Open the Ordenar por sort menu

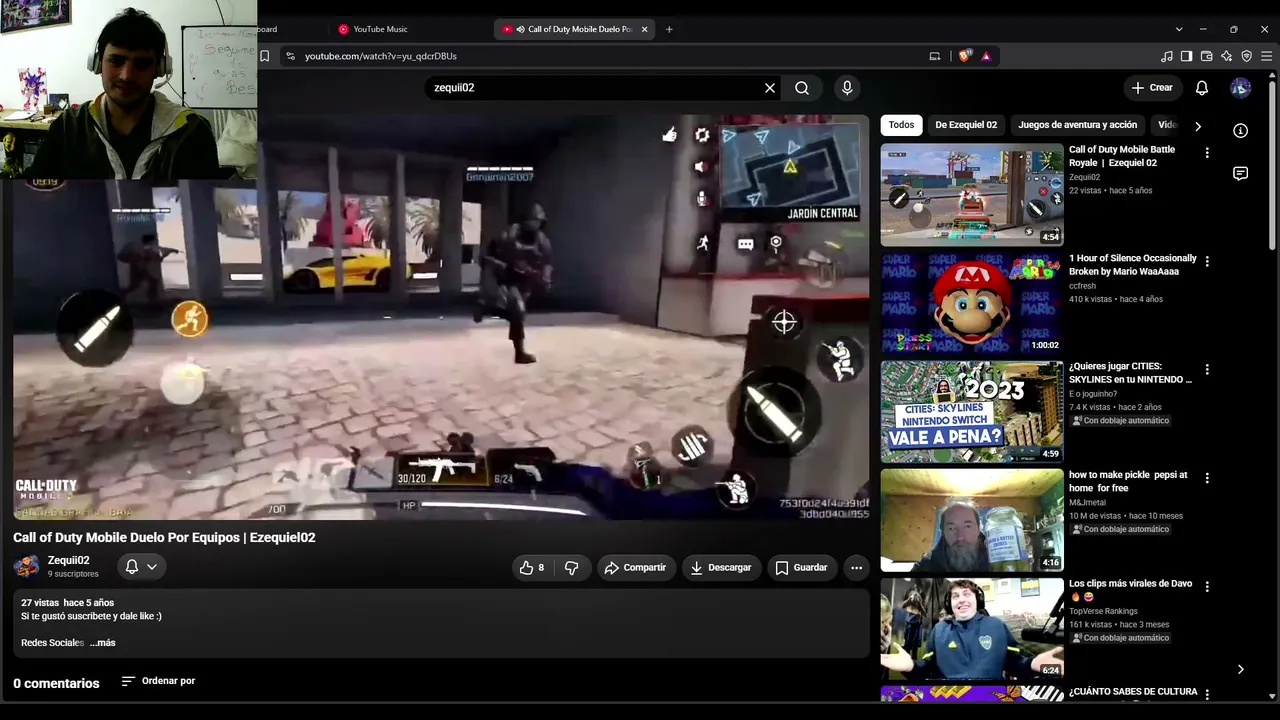click(x=158, y=681)
